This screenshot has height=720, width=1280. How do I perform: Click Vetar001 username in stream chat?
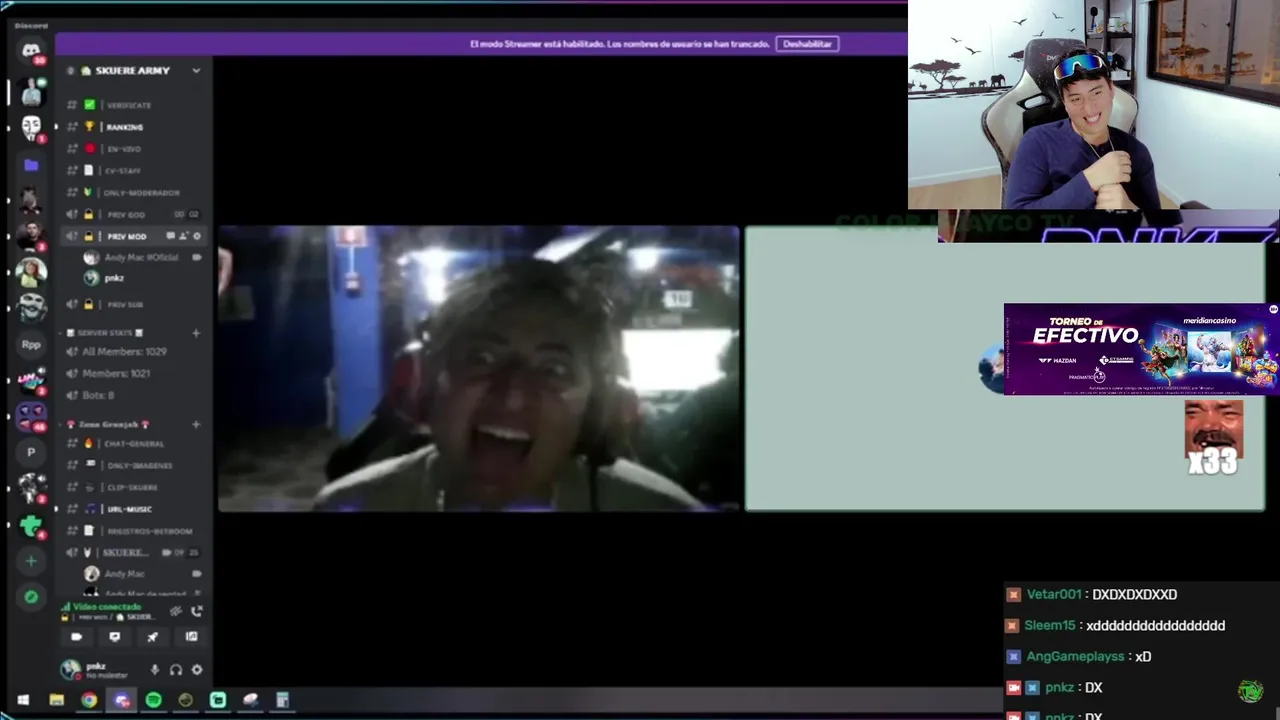pos(1054,594)
